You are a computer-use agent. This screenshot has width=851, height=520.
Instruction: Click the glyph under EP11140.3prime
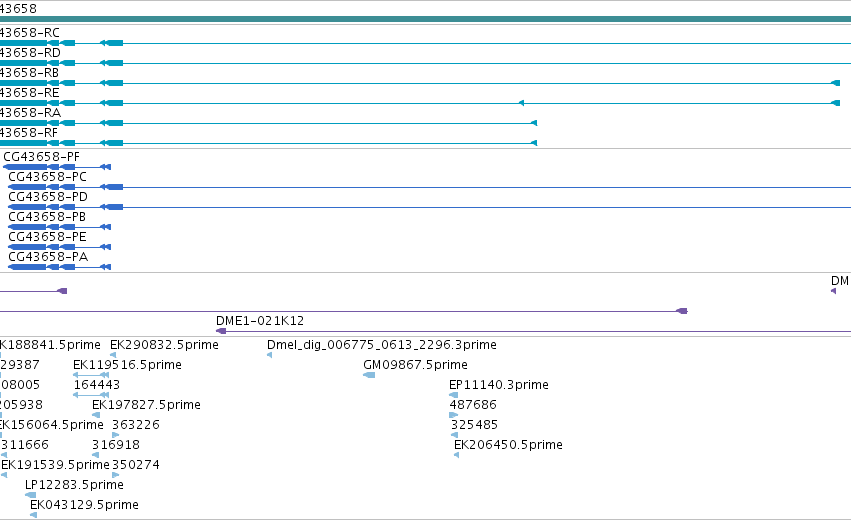point(454,395)
